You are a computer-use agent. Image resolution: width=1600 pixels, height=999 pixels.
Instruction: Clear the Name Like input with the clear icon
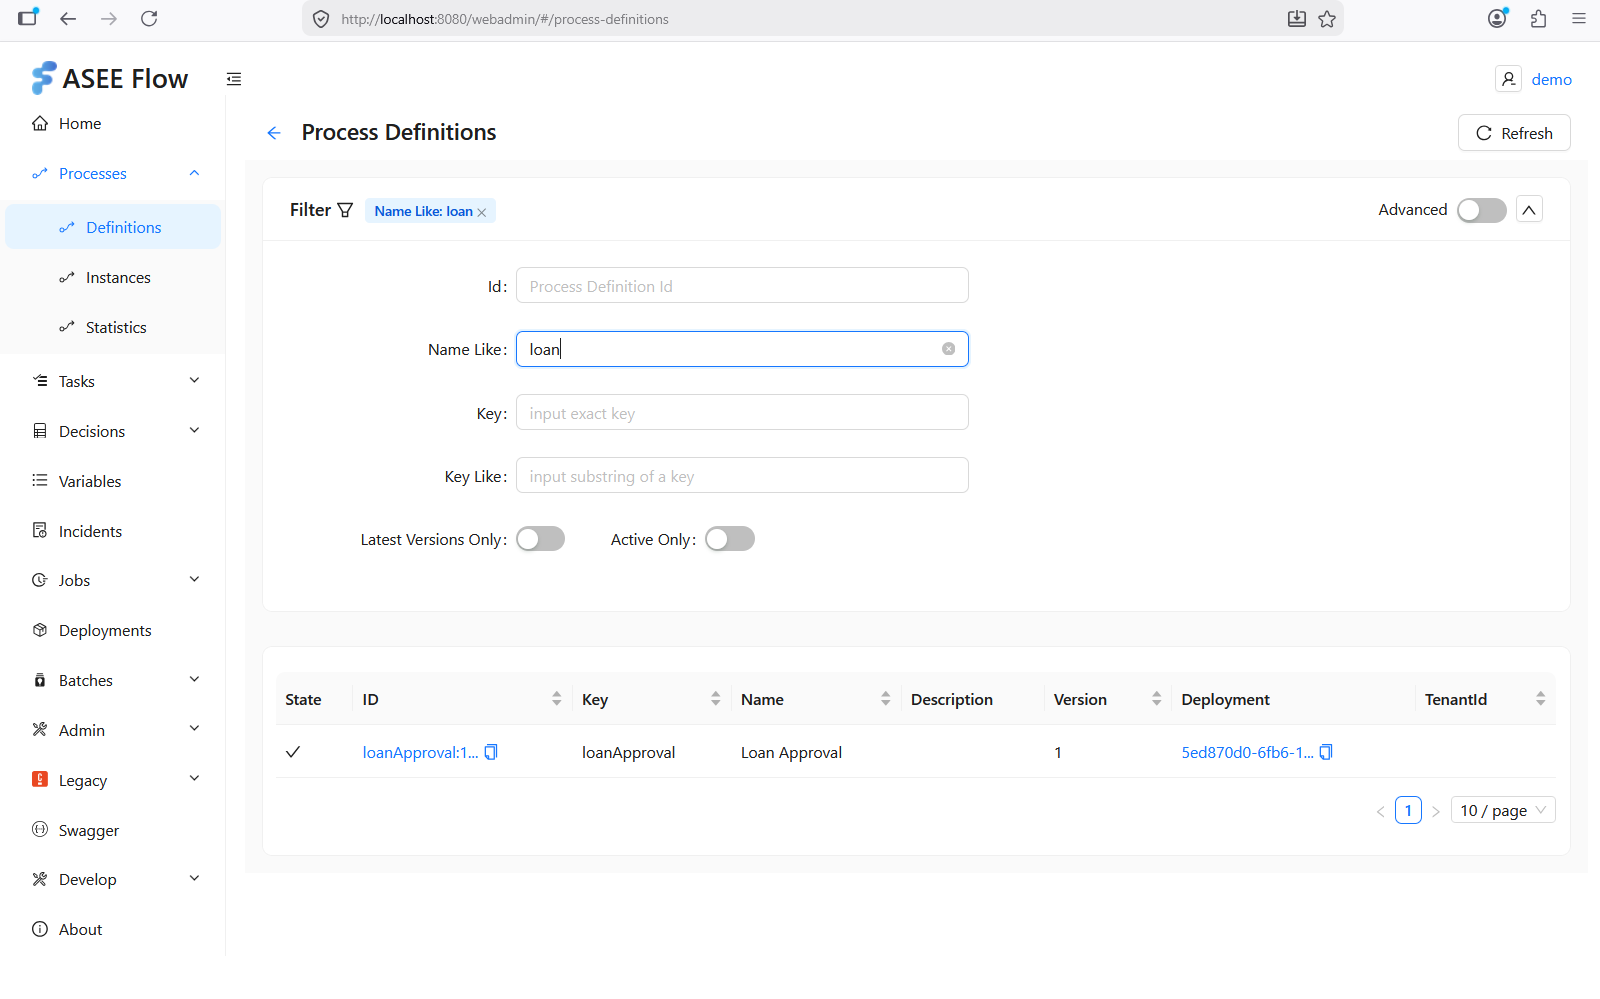coord(948,349)
